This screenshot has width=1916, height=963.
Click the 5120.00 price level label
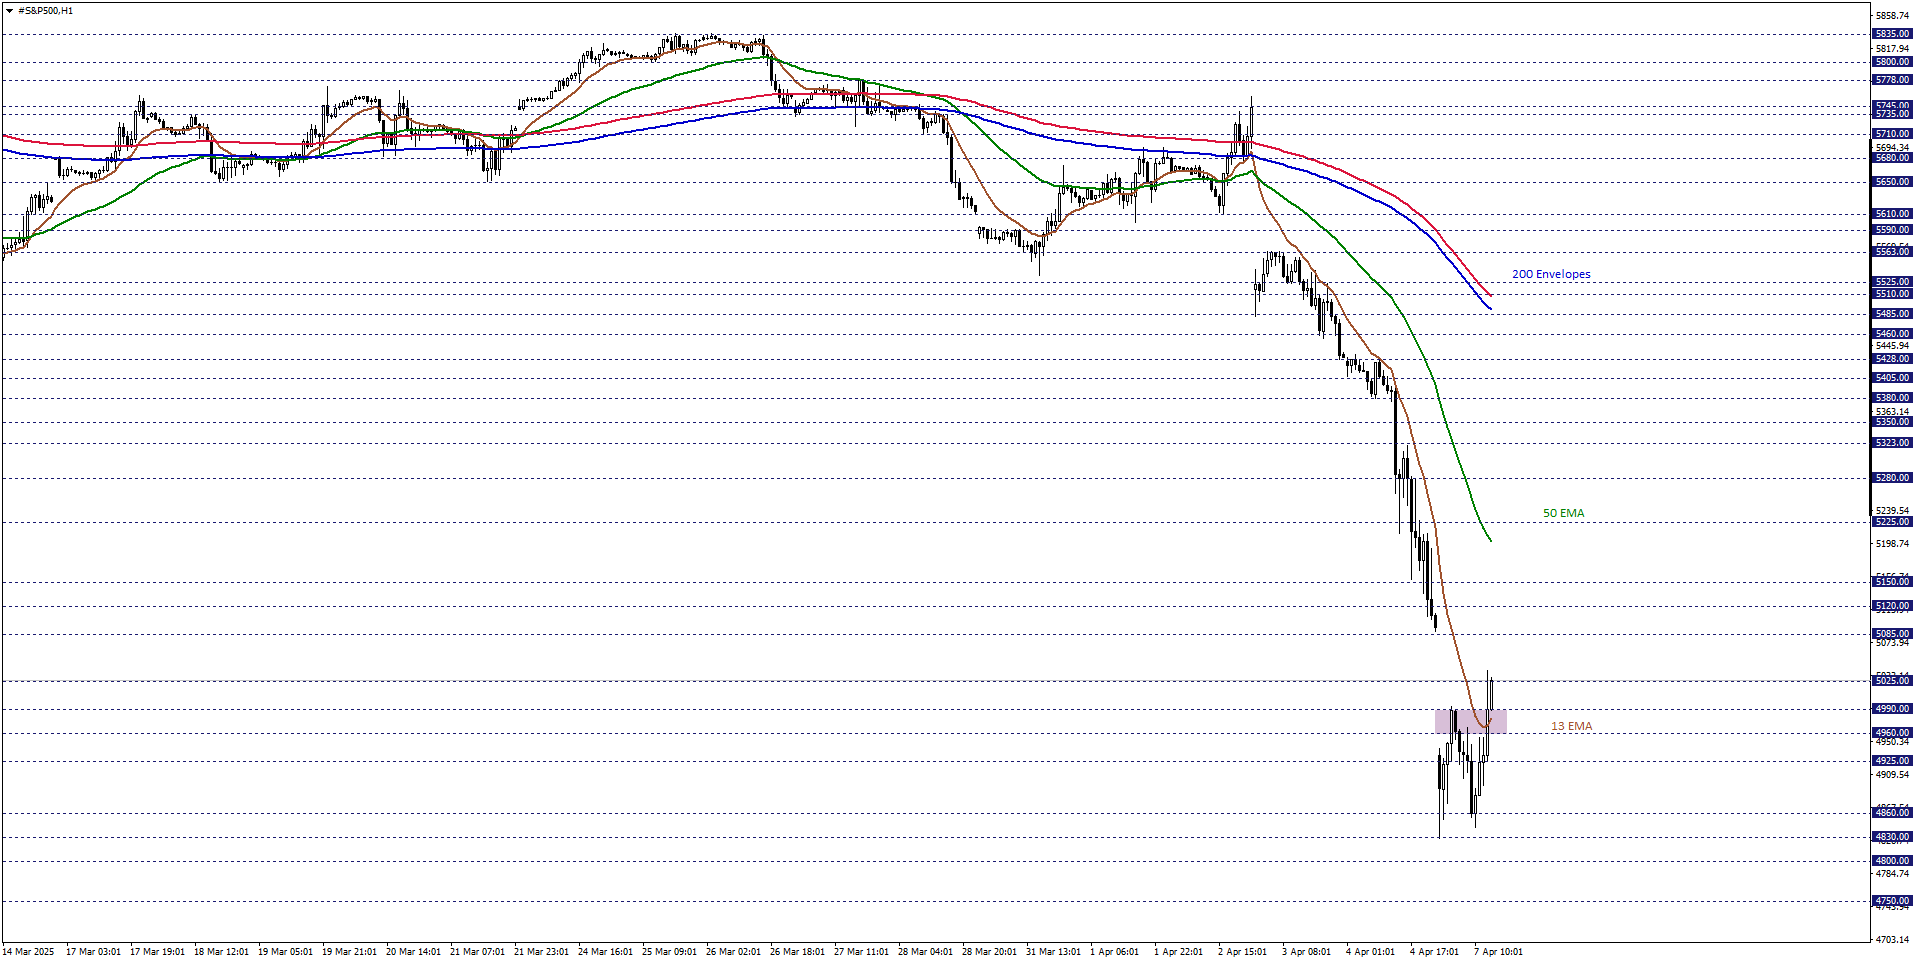[1892, 606]
